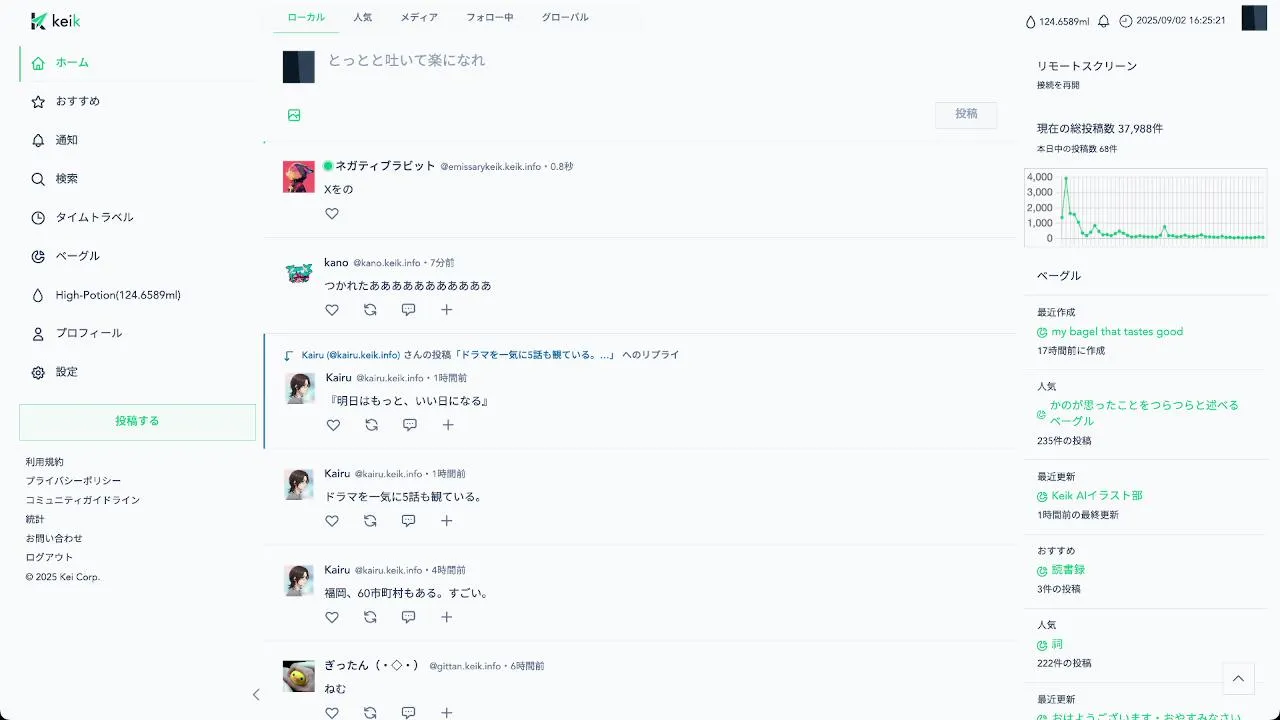Toggle like on ぎったん's ねむ post
This screenshot has height=720, width=1280.
click(x=332, y=713)
